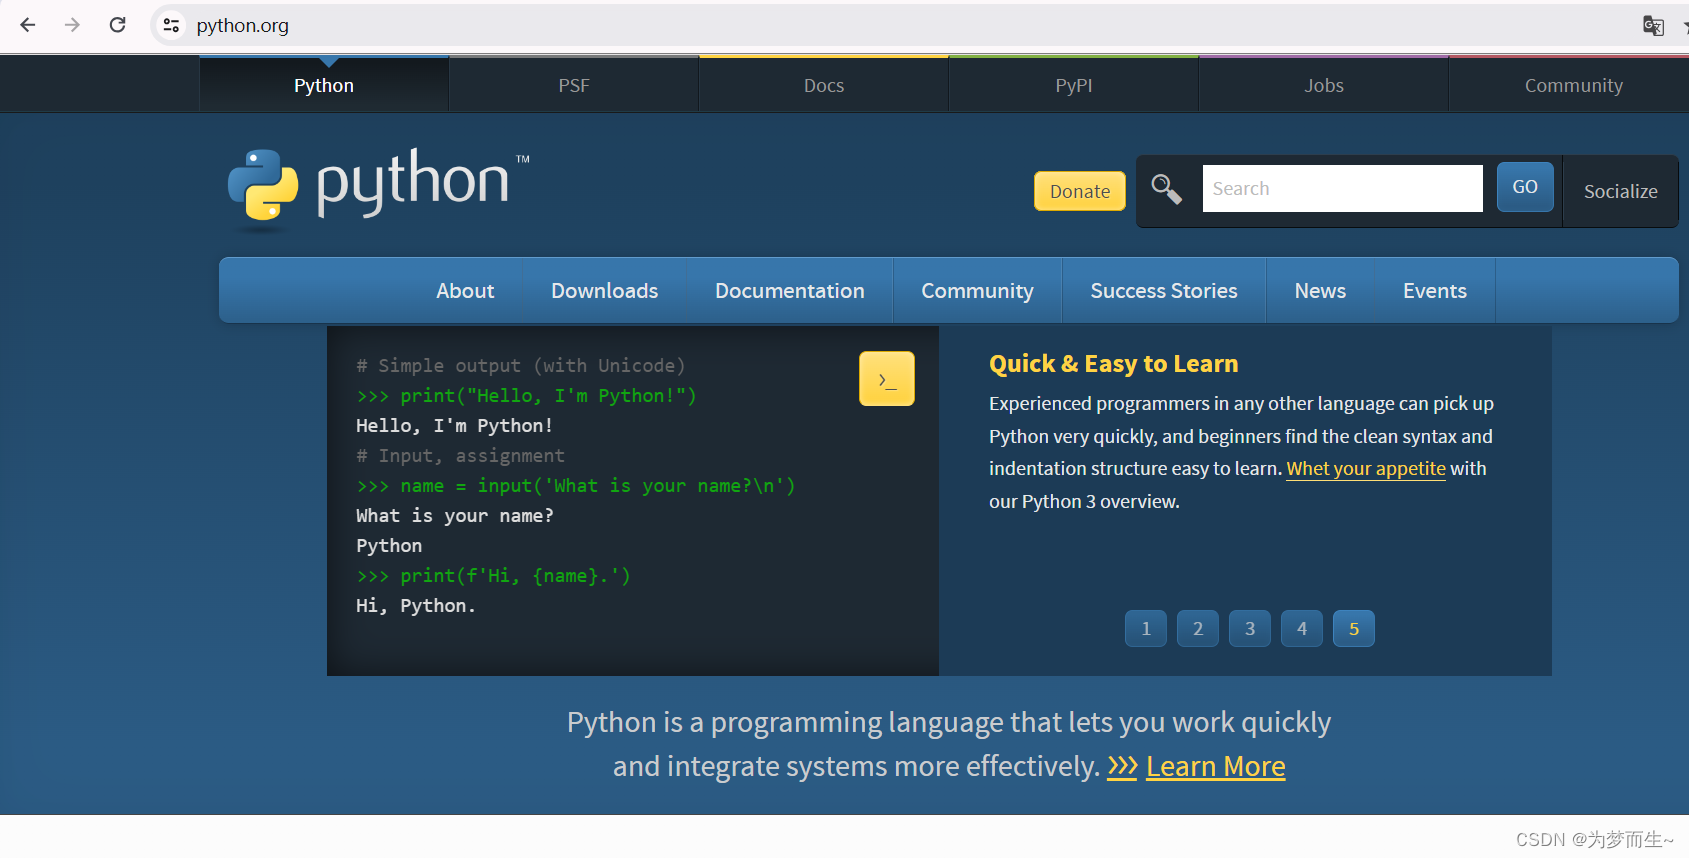Click the translate page icon
Viewport: 1689px width, 858px height.
1653,25
